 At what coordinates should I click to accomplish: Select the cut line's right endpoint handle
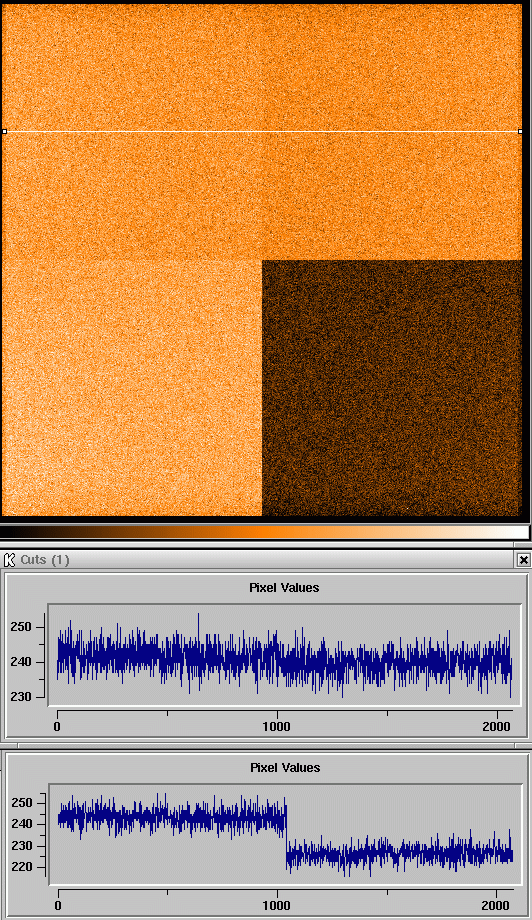click(521, 131)
